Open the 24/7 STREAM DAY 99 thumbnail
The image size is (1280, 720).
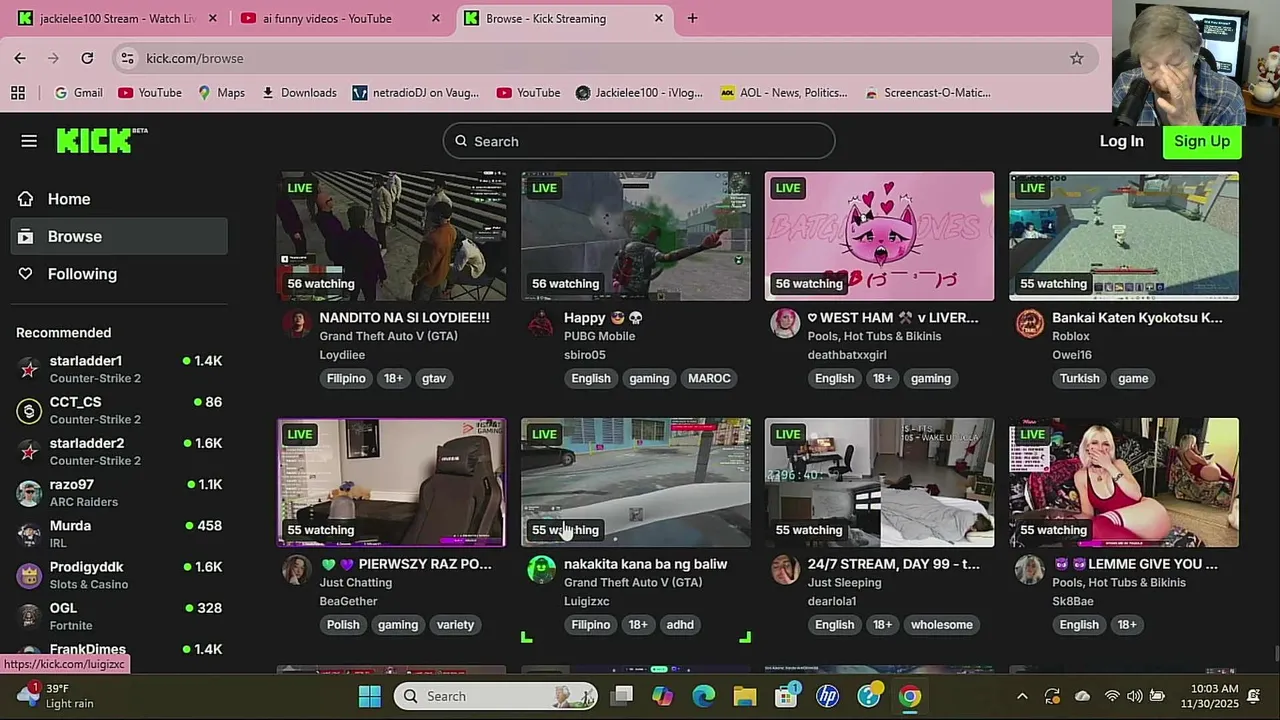[x=879, y=483]
